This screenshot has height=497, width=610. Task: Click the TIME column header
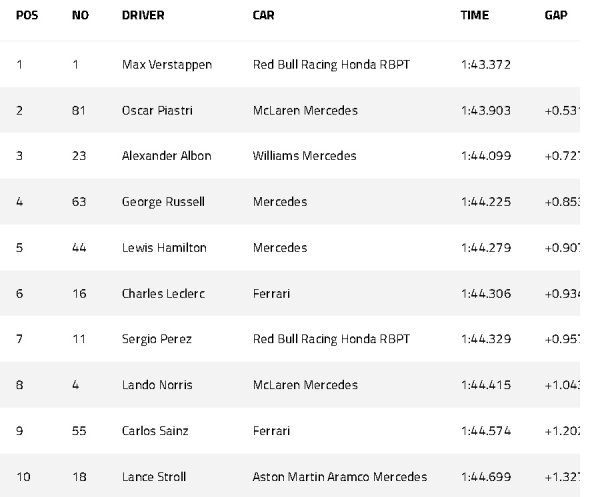475,15
